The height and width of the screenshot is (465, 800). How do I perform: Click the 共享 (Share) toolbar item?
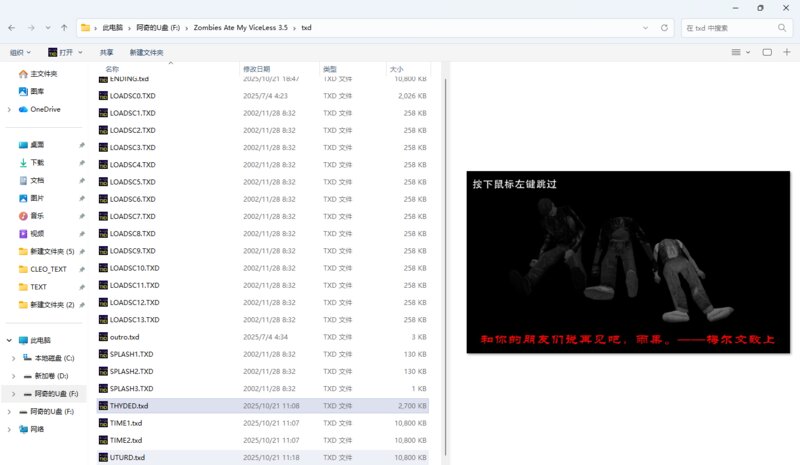[106, 51]
